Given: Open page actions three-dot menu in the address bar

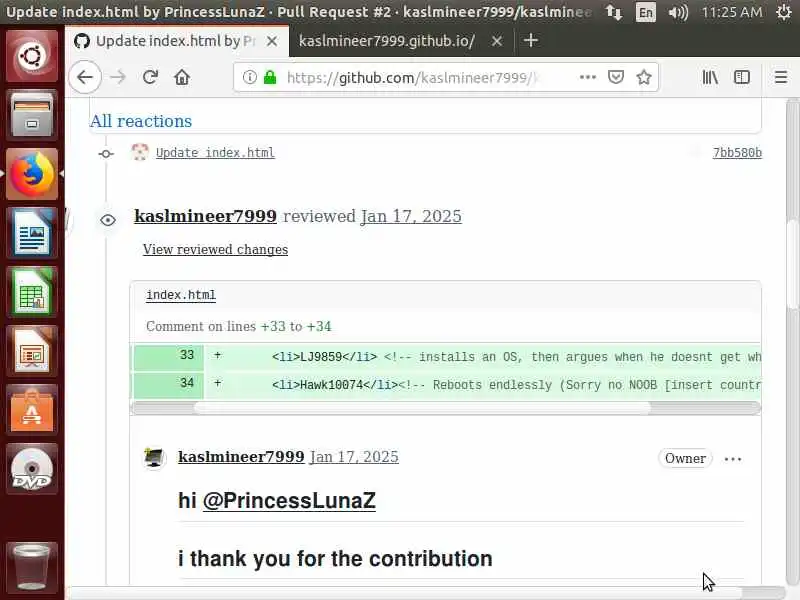Looking at the screenshot, I should [x=588, y=77].
